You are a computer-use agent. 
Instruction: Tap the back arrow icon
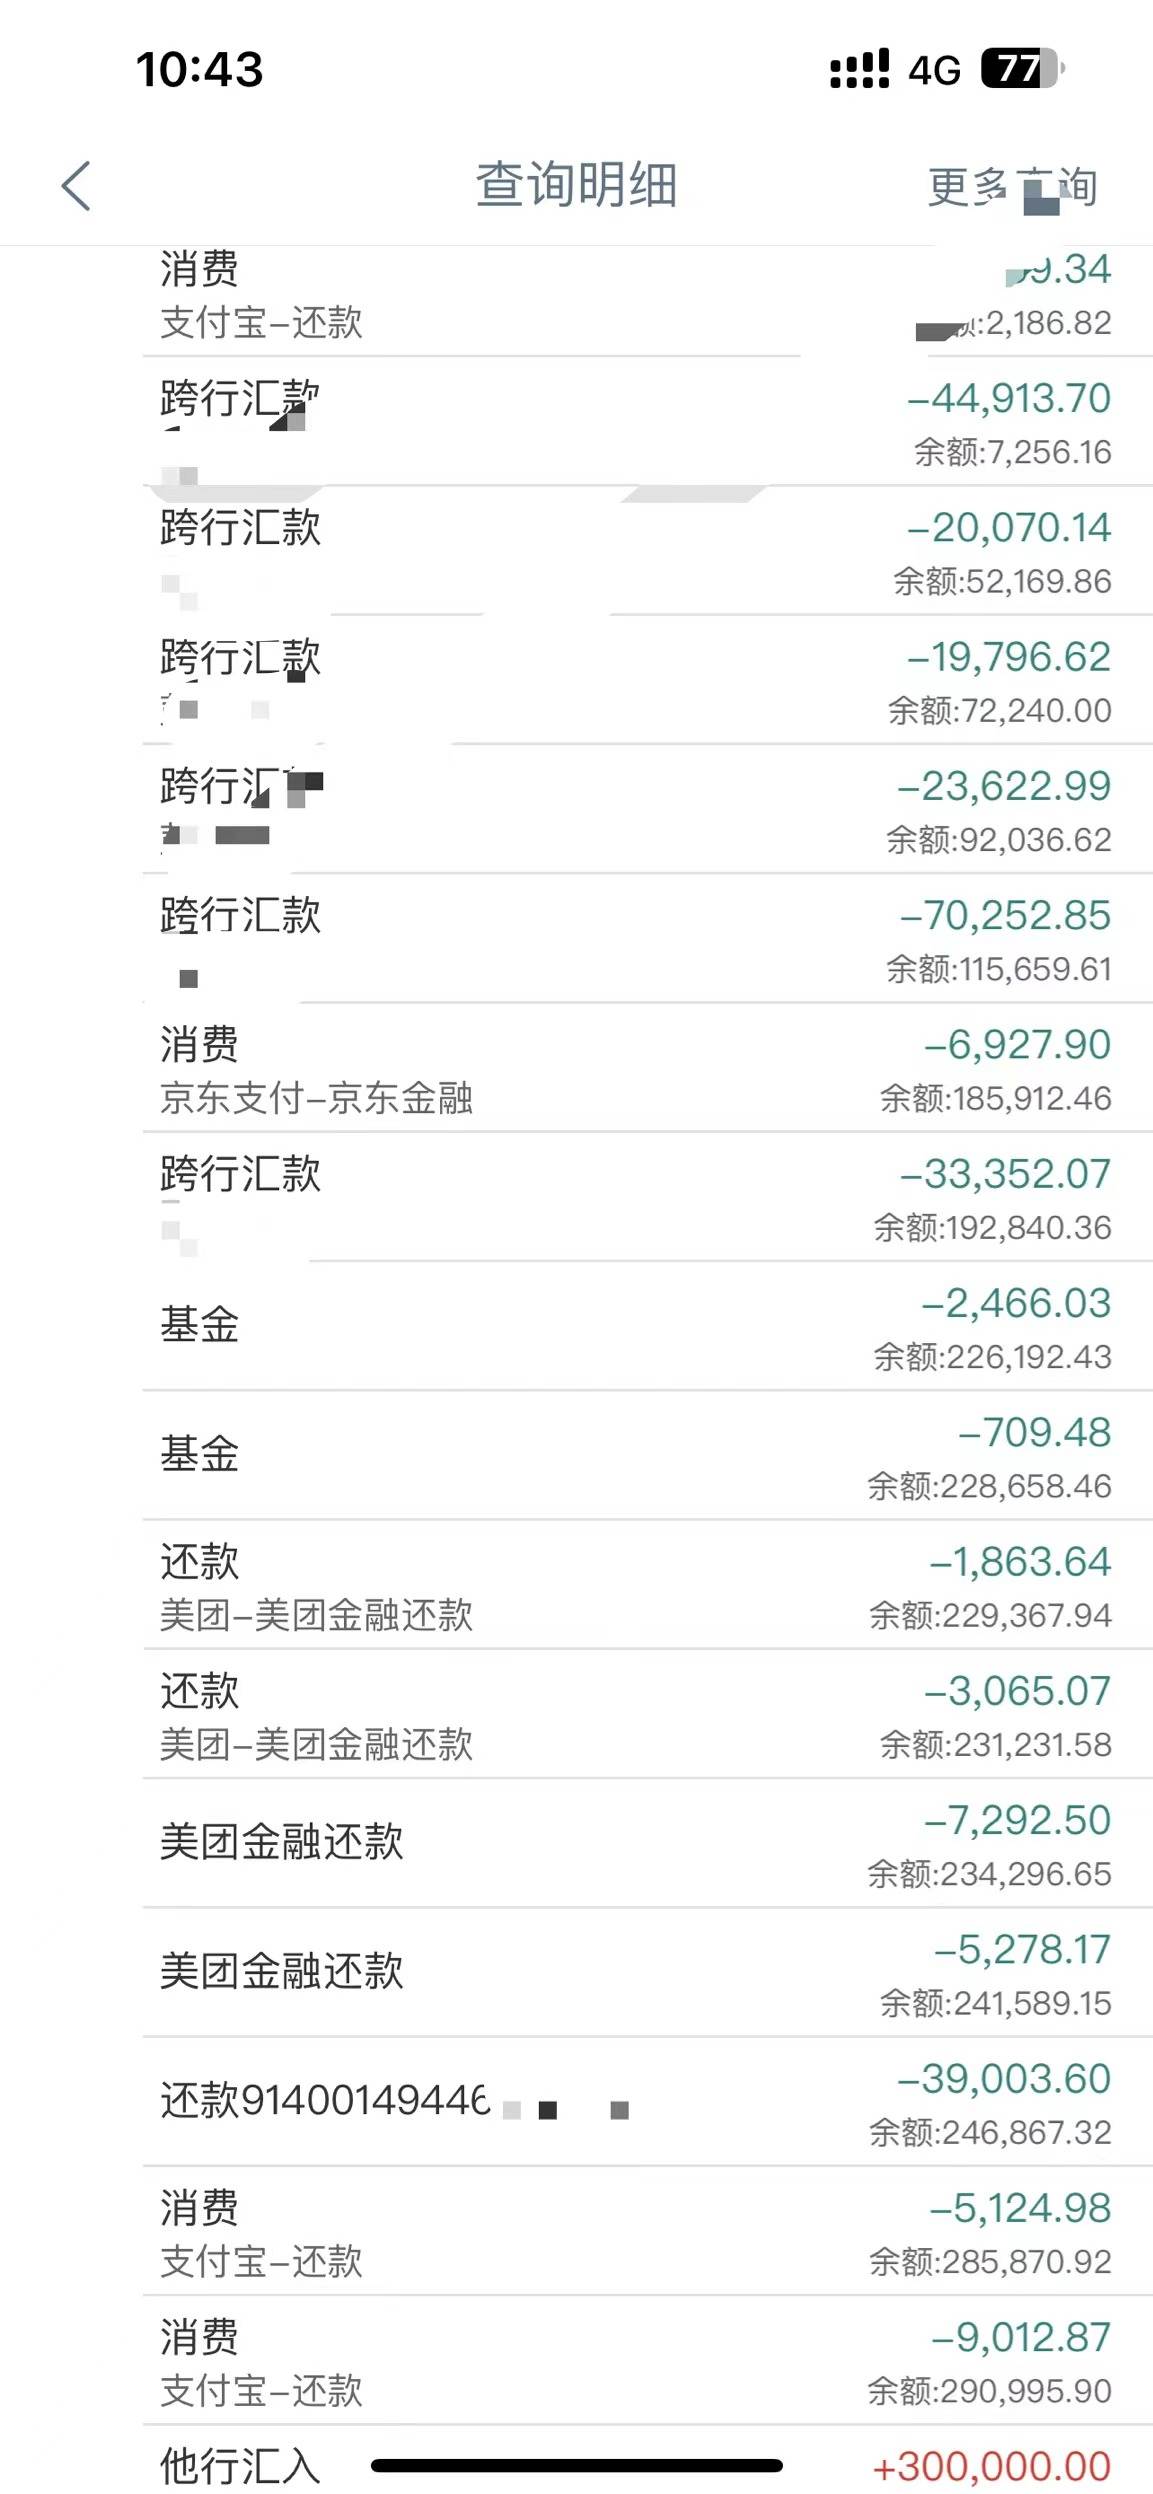76,186
